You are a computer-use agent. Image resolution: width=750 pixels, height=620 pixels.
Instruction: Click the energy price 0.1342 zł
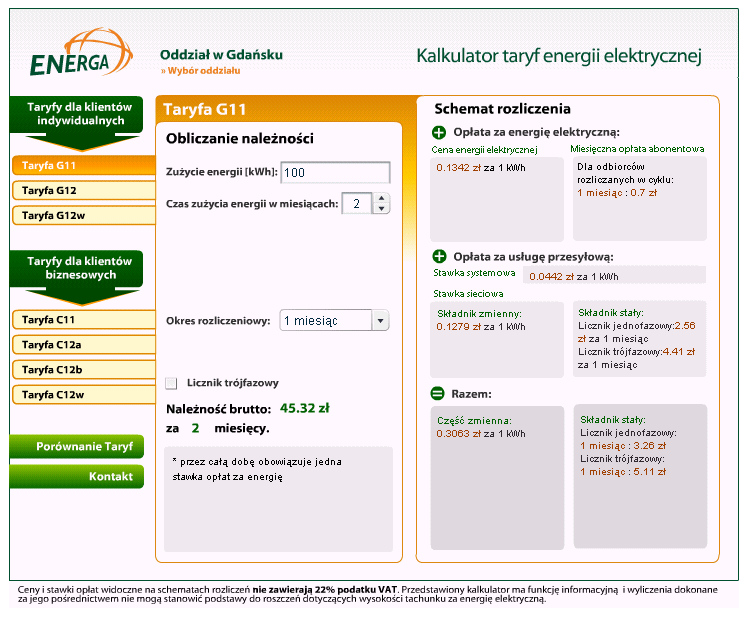[x=458, y=168]
